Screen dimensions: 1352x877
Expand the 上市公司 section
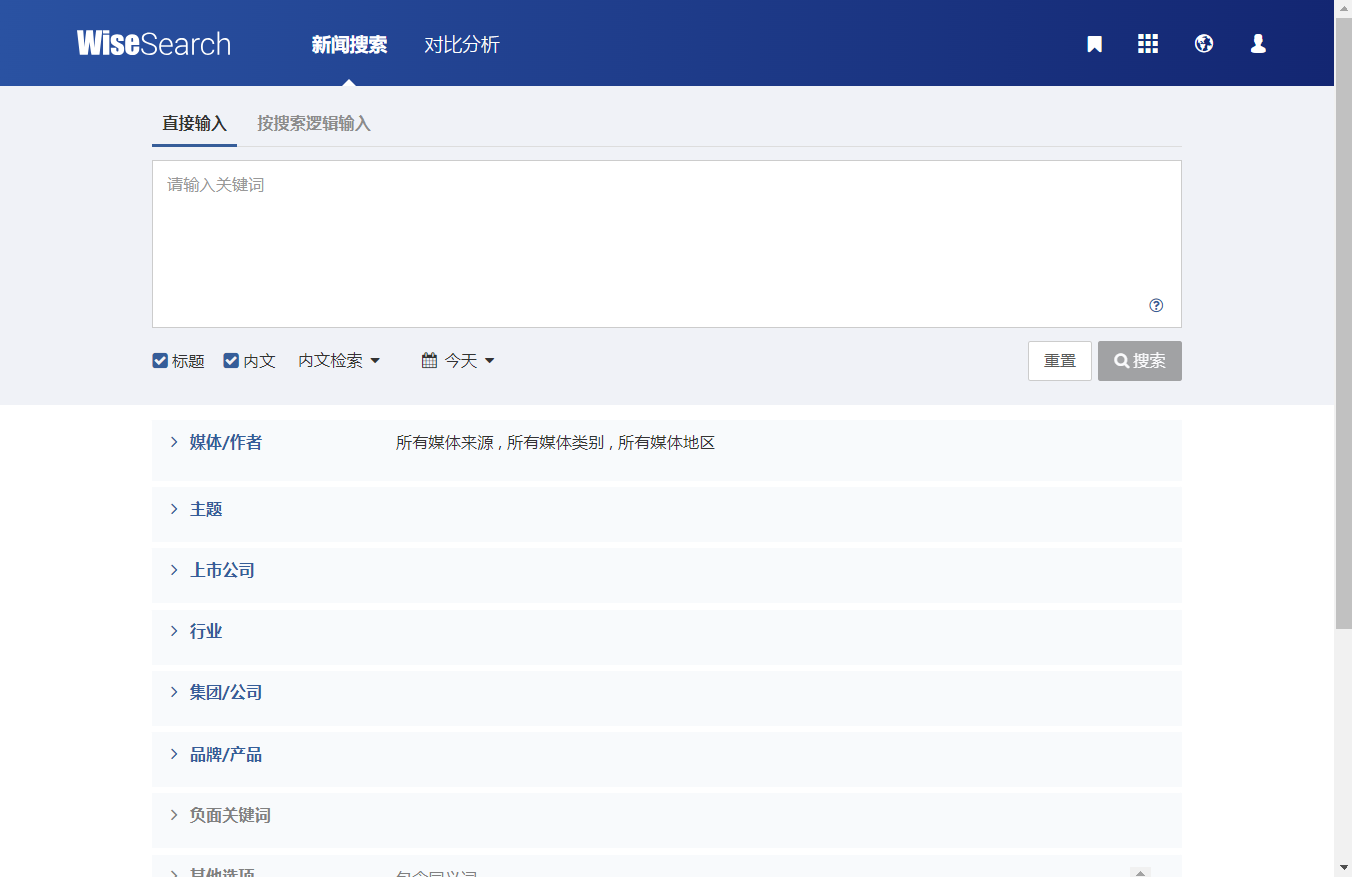222,570
